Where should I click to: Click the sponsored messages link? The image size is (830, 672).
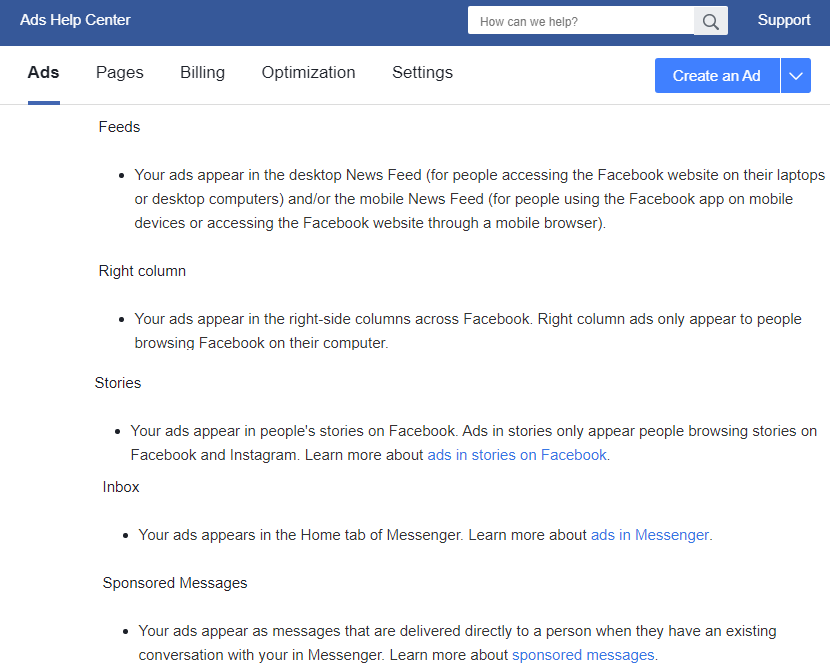point(583,655)
